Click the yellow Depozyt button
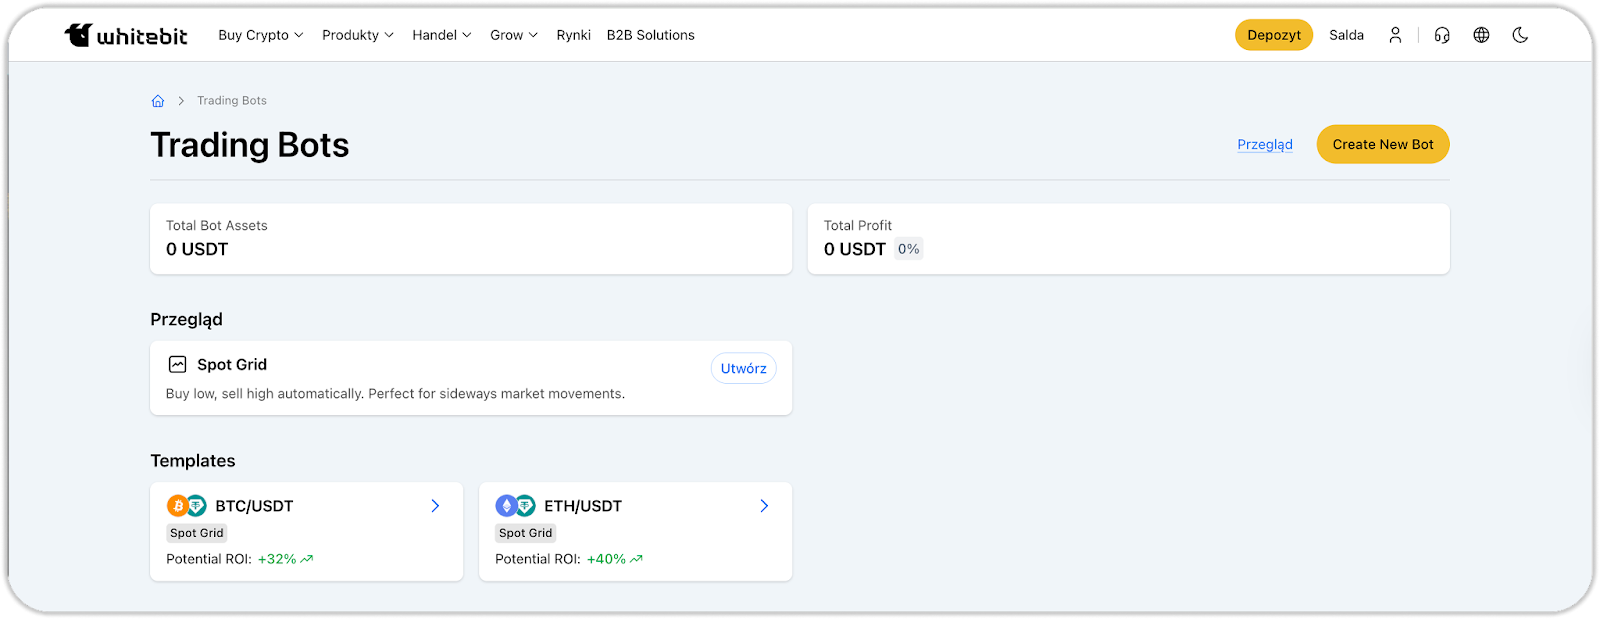1600x619 pixels. pyautogui.click(x=1273, y=35)
